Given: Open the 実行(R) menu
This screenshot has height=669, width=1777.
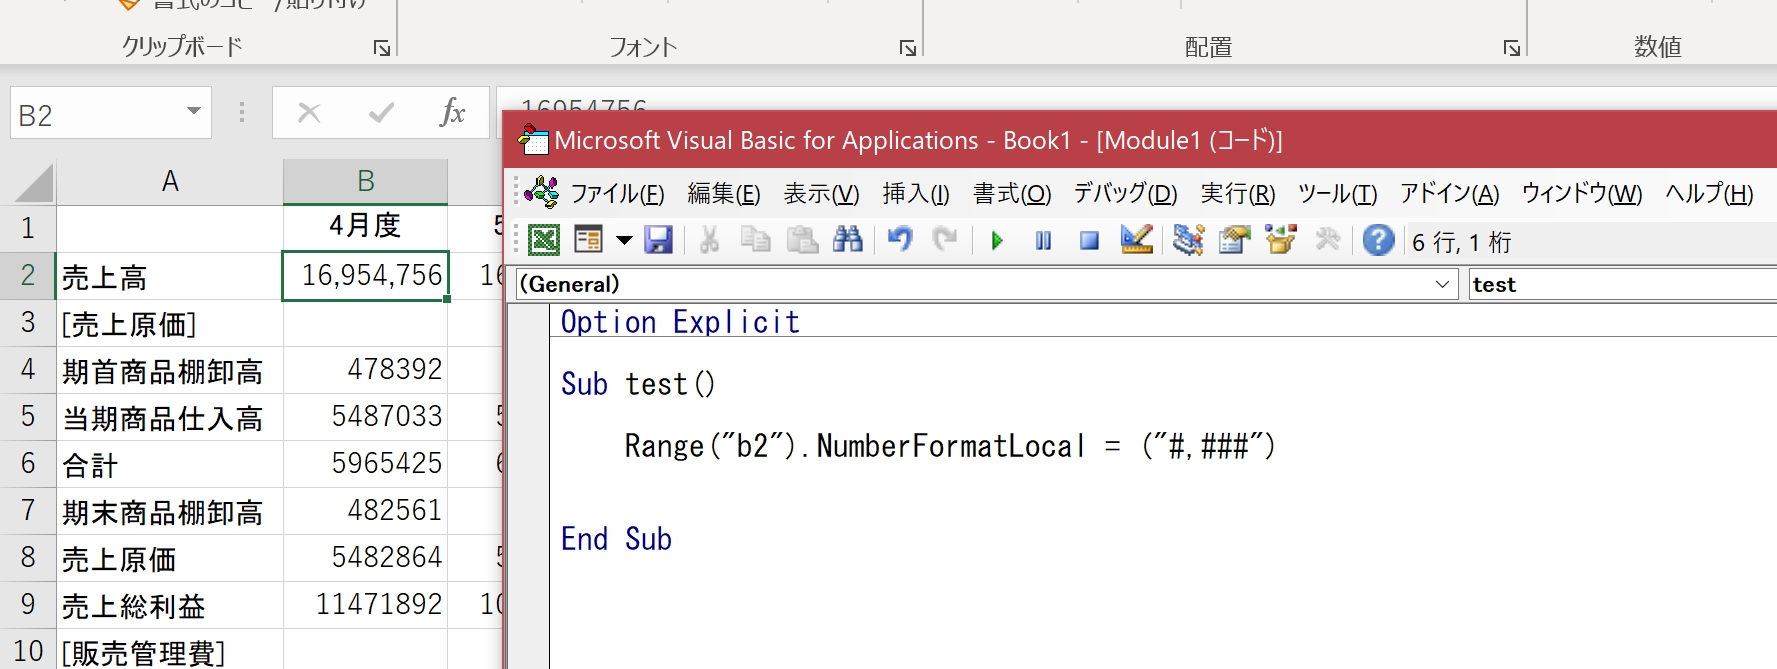Looking at the screenshot, I should pos(1238,193).
